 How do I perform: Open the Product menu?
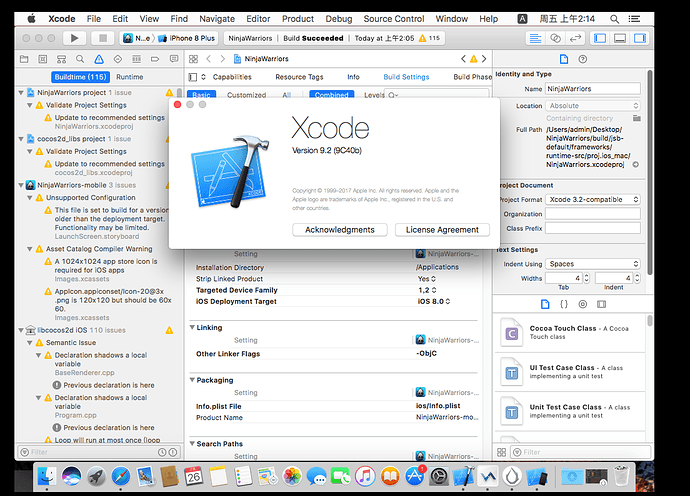click(298, 19)
